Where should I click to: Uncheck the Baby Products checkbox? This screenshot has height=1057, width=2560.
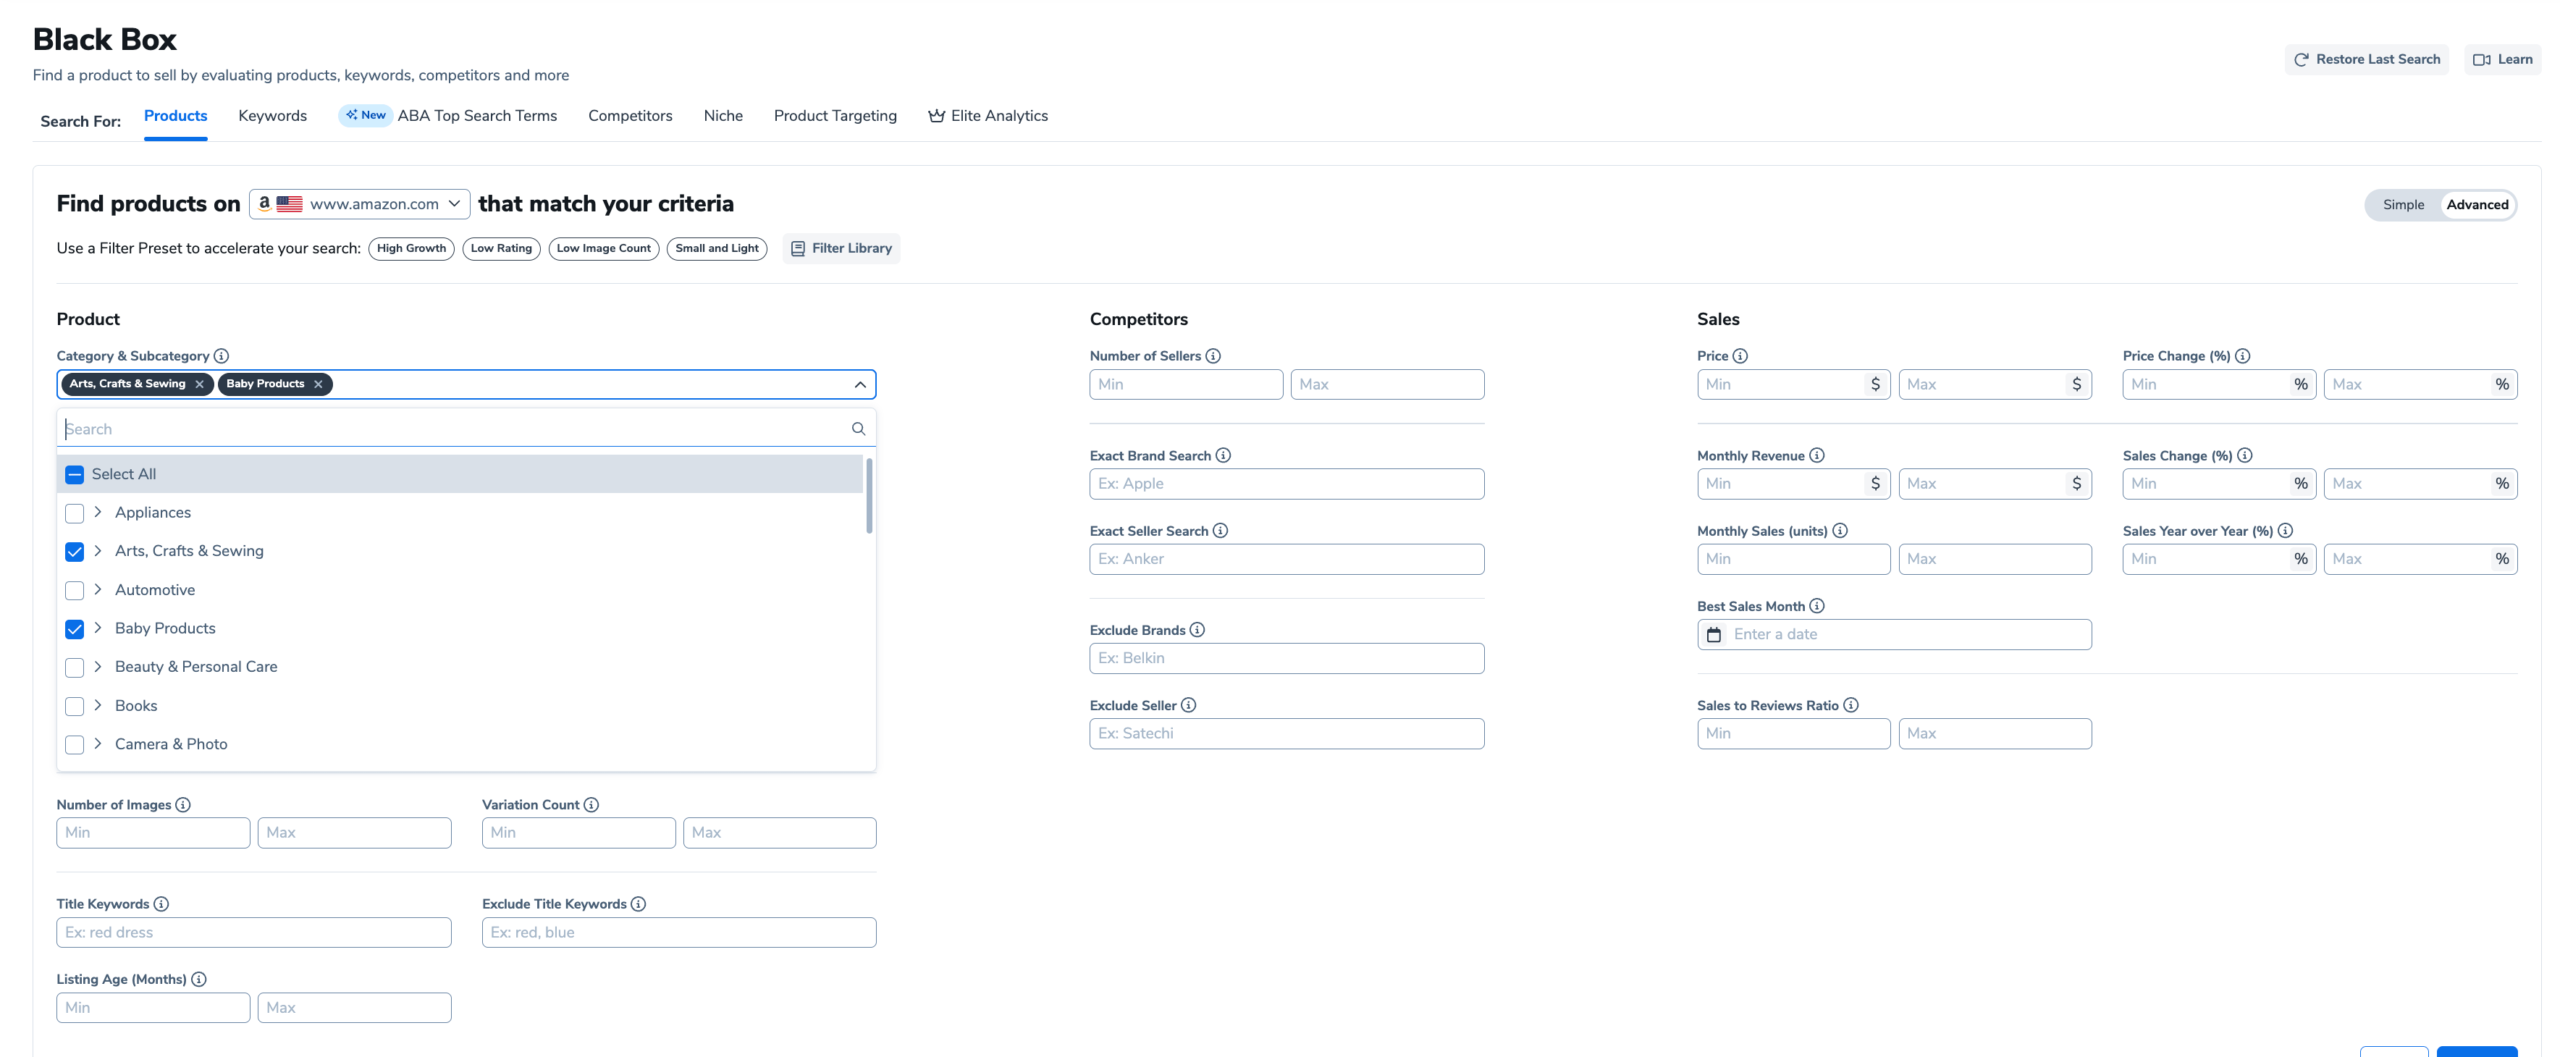[x=74, y=629]
